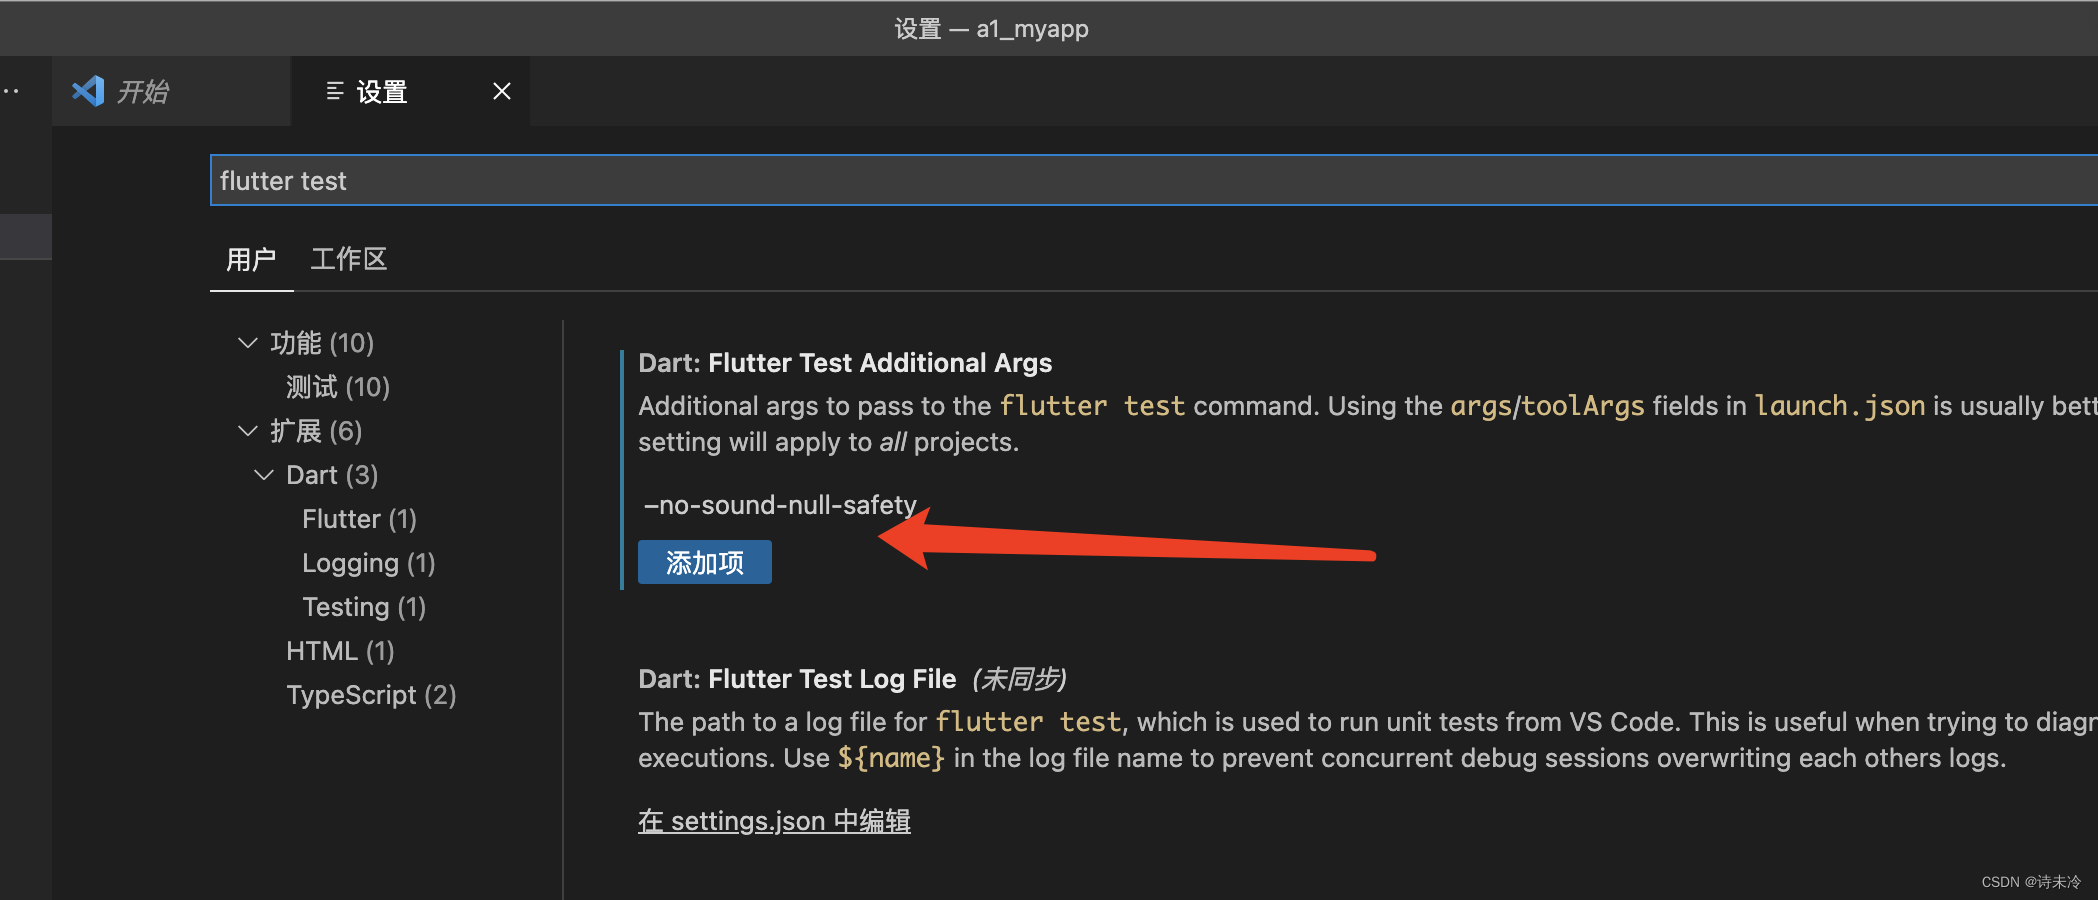Select the 用户 settings scope tab

click(x=251, y=260)
